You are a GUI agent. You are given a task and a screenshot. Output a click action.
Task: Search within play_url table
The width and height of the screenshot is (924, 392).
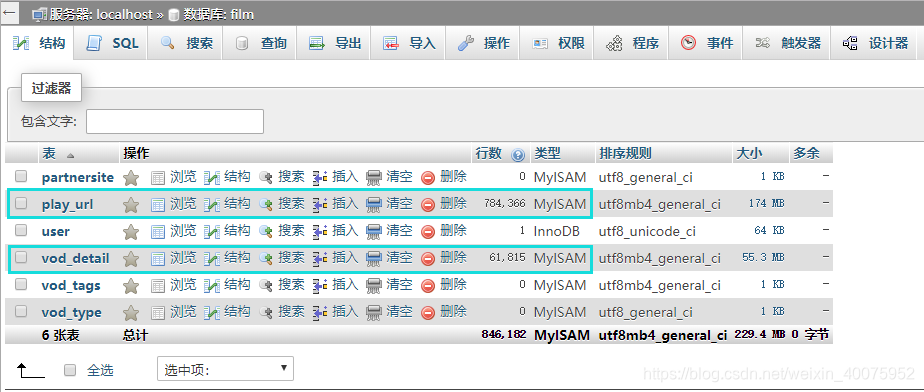tap(282, 204)
